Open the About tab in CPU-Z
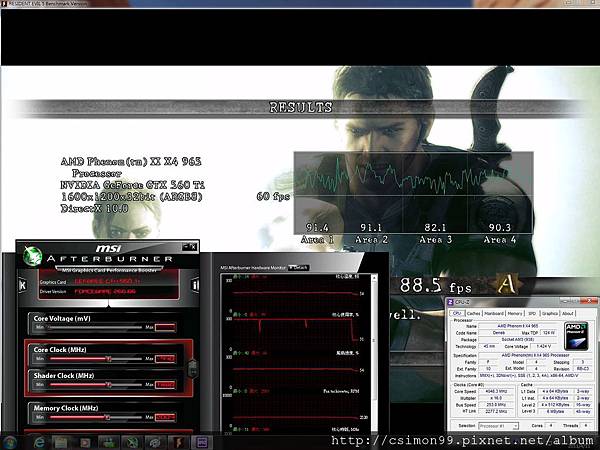Screen dimensions: 600x450 point(568,313)
